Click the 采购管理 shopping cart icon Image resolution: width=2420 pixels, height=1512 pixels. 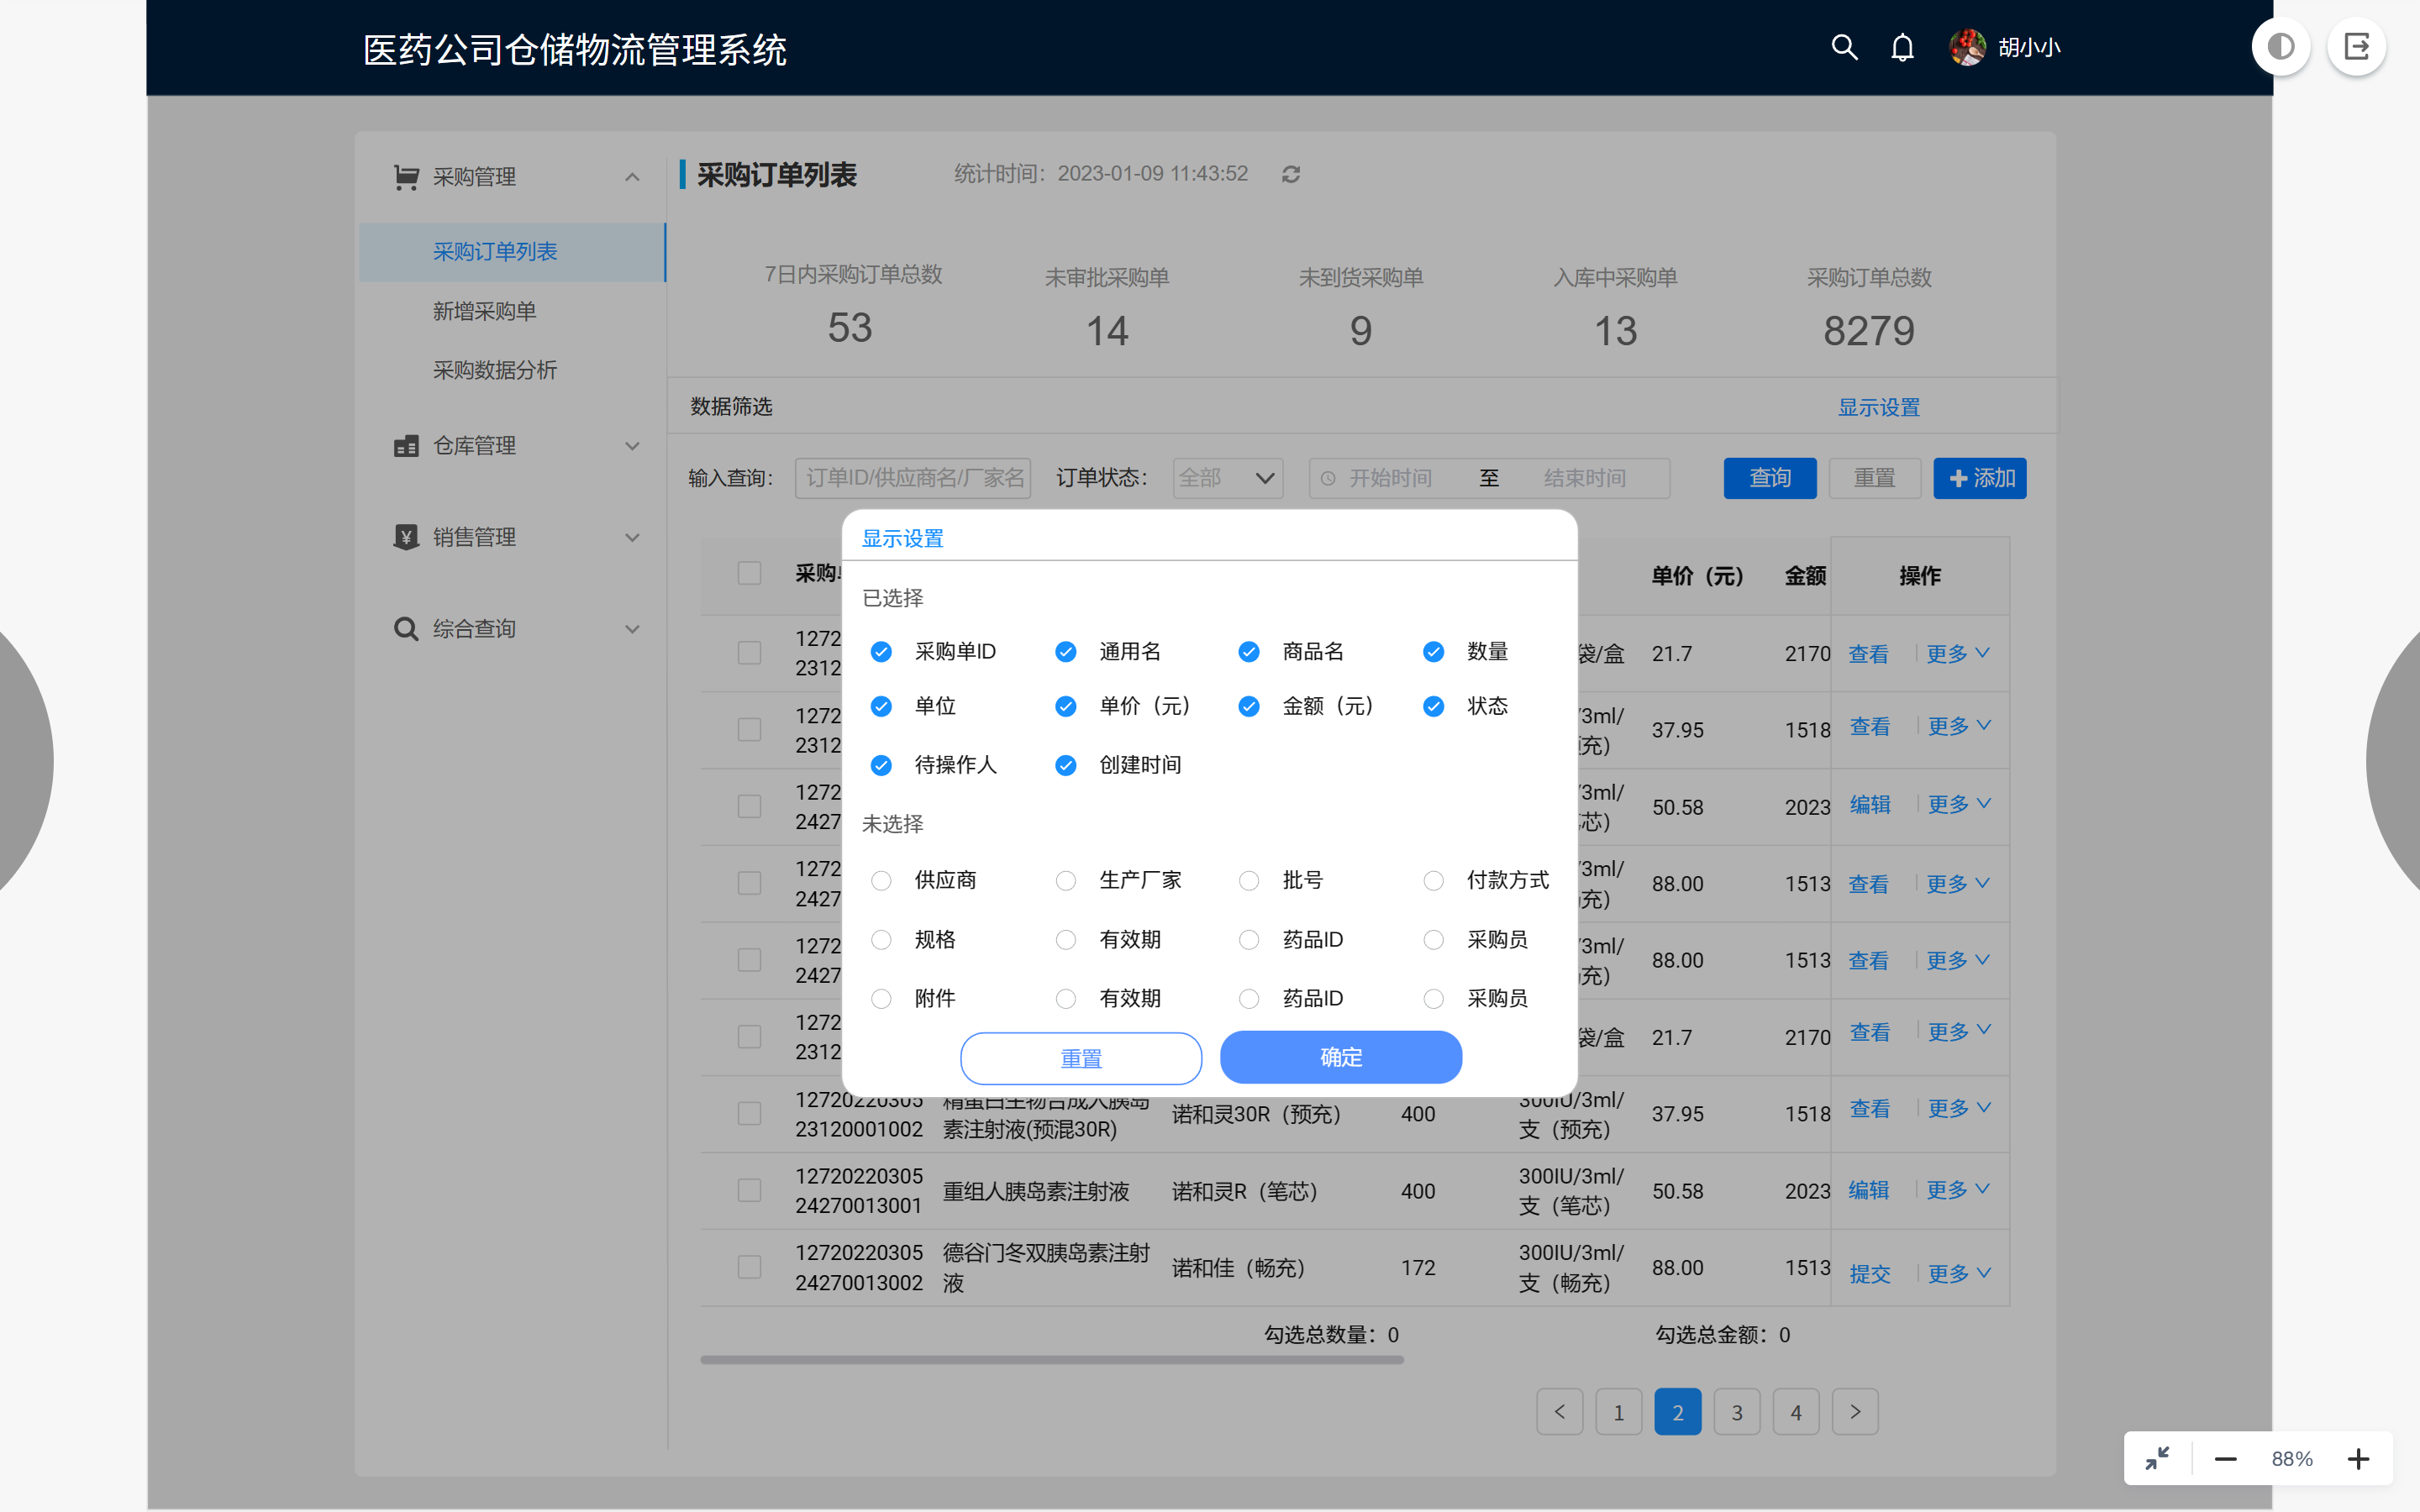[x=405, y=177]
